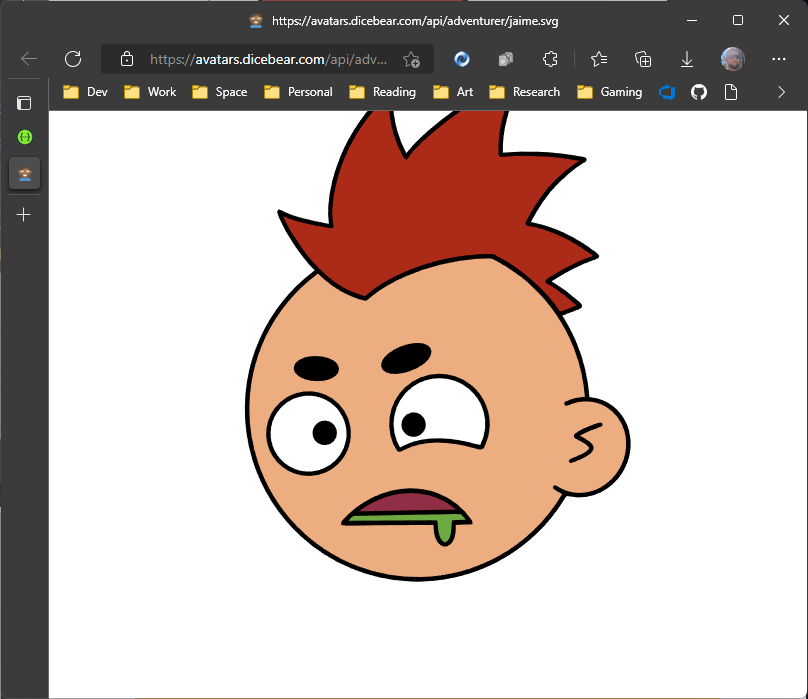Screen dimensions: 808x699
Task: Open the Collections icon in toolbar
Action: (x=643, y=59)
